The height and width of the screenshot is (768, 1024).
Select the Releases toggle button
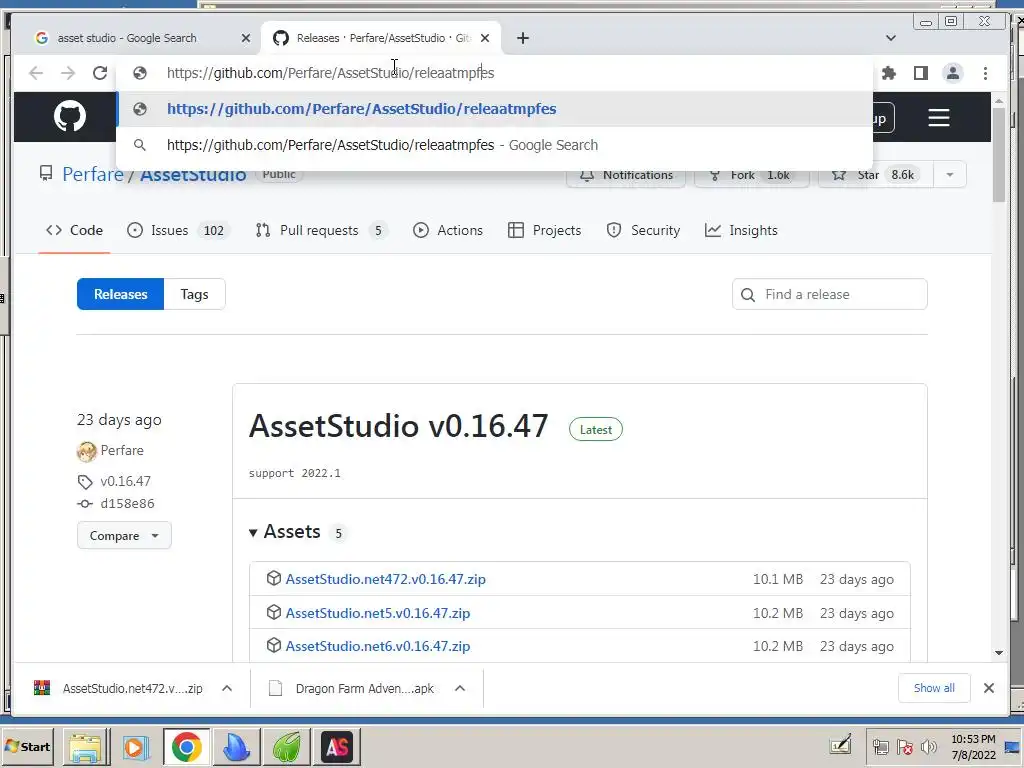[120, 295]
